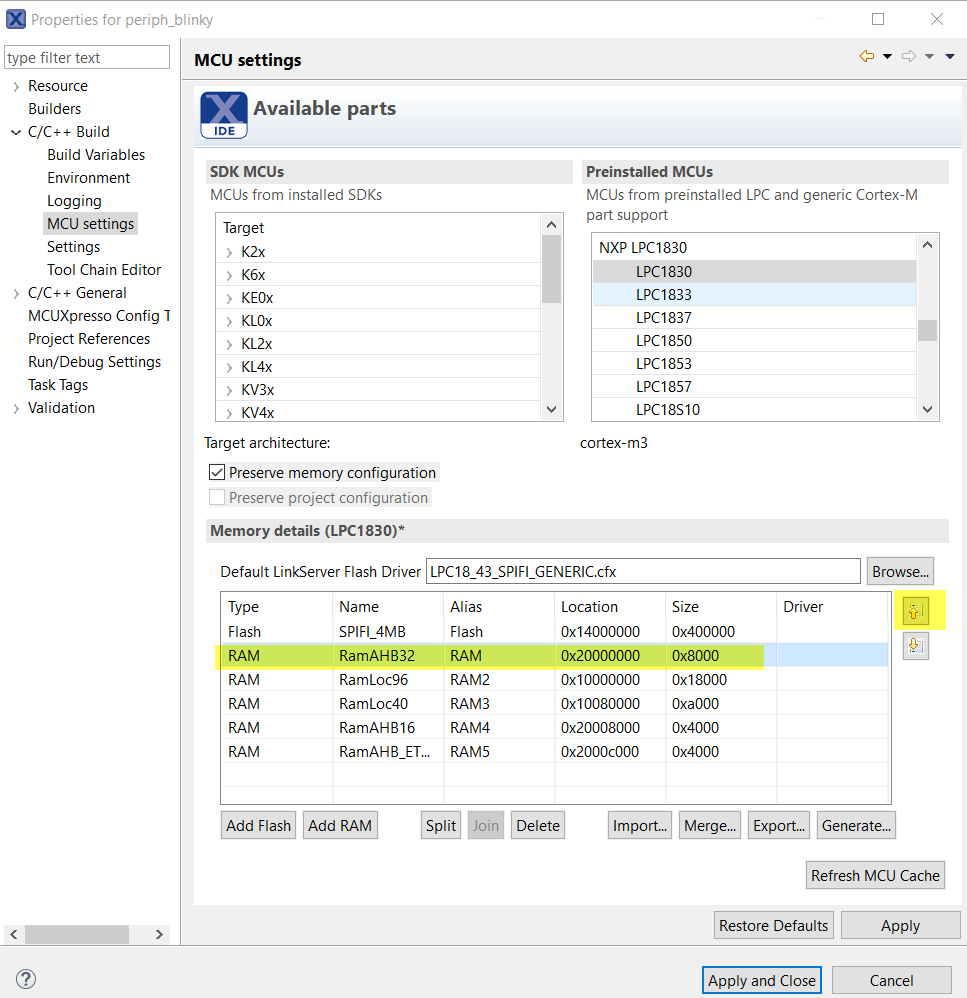Image resolution: width=967 pixels, height=998 pixels.
Task: Open Run/Debug Settings page
Action: point(95,362)
